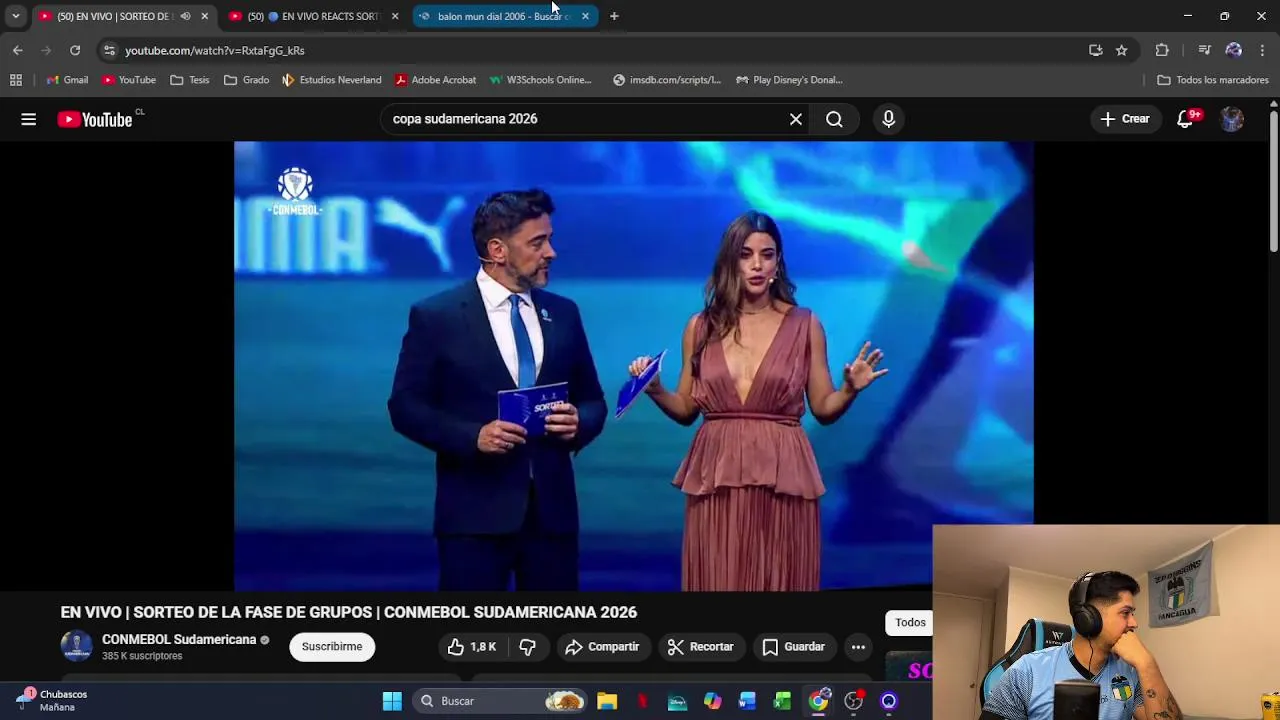Open the Adobe Acrobat bookmark
This screenshot has width=1280, height=720.
pyautogui.click(x=435, y=80)
